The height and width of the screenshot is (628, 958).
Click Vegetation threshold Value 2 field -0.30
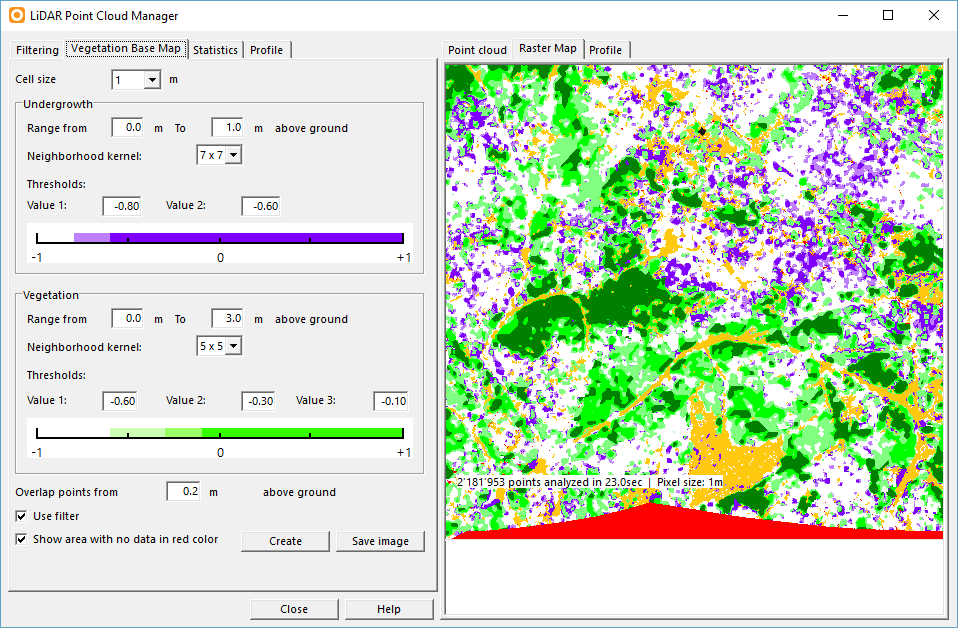coord(258,401)
